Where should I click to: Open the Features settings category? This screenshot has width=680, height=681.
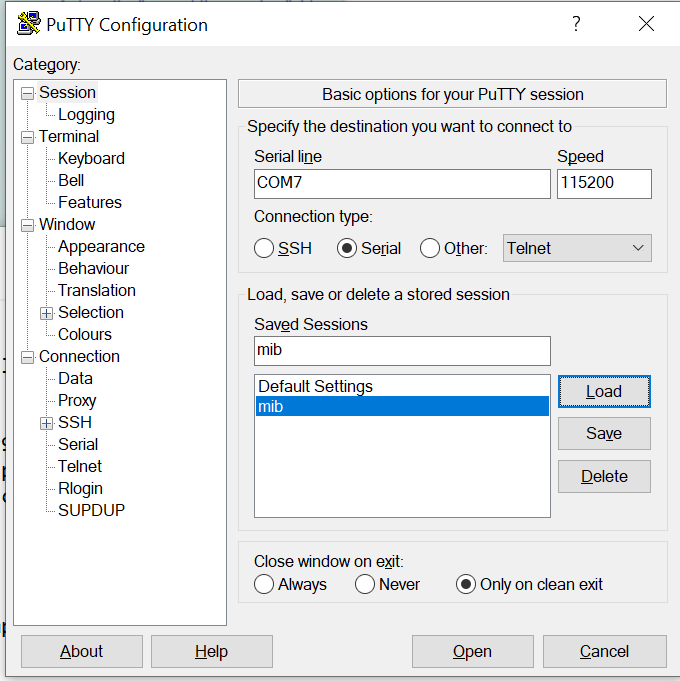point(90,202)
